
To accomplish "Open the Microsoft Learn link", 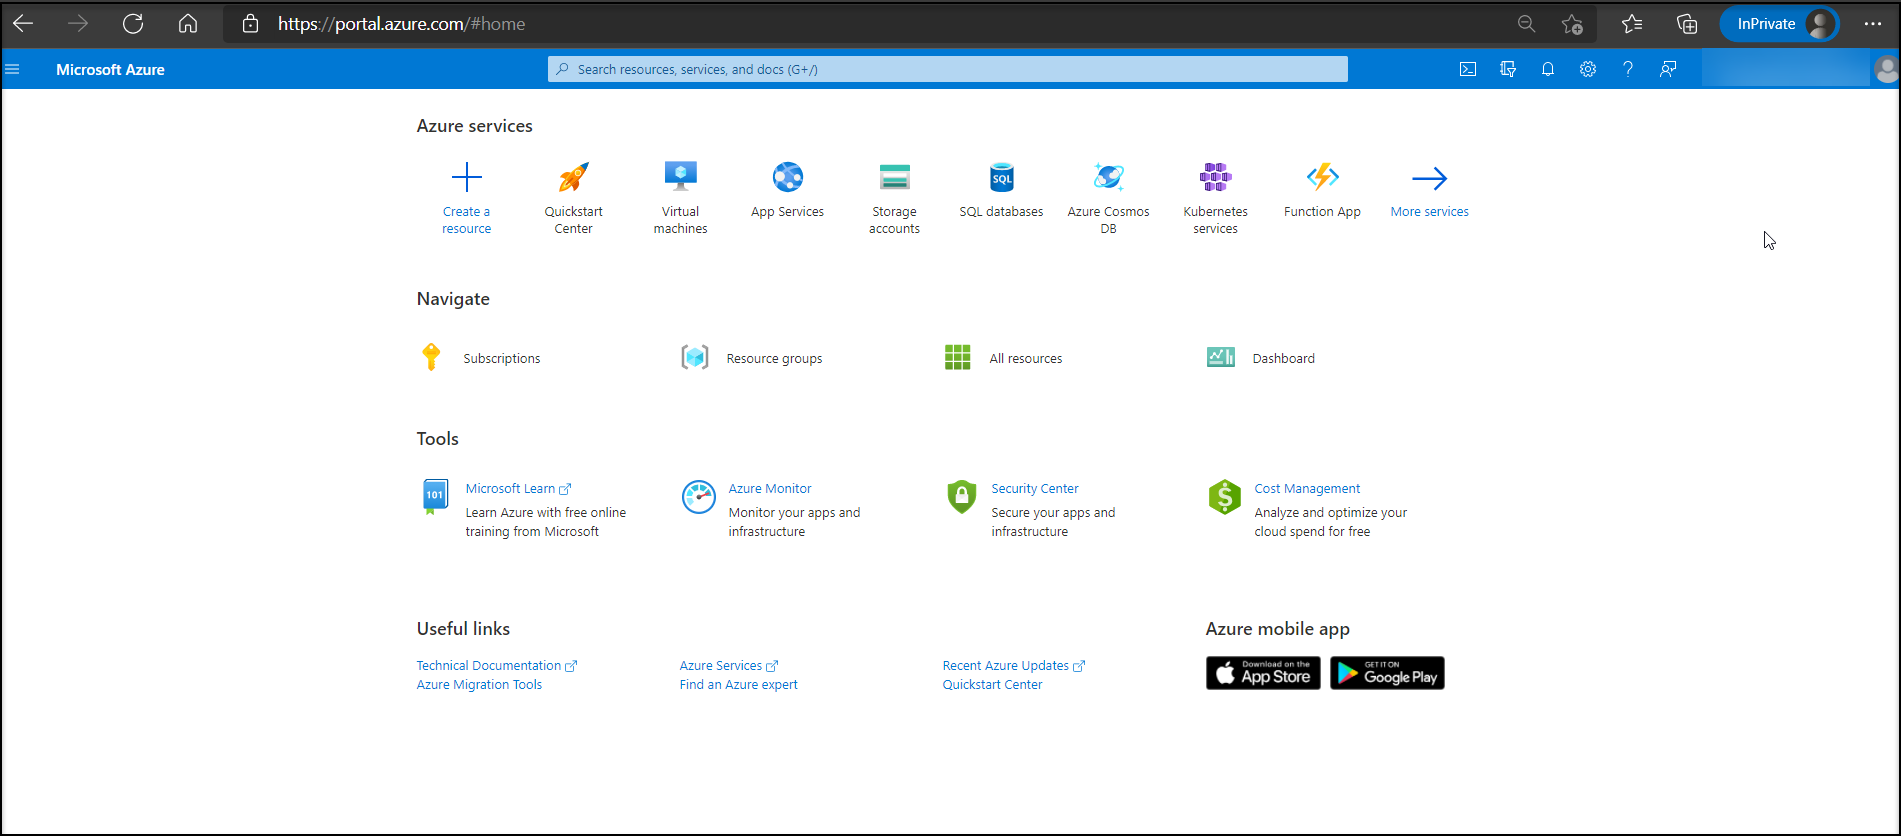I will (x=518, y=489).
